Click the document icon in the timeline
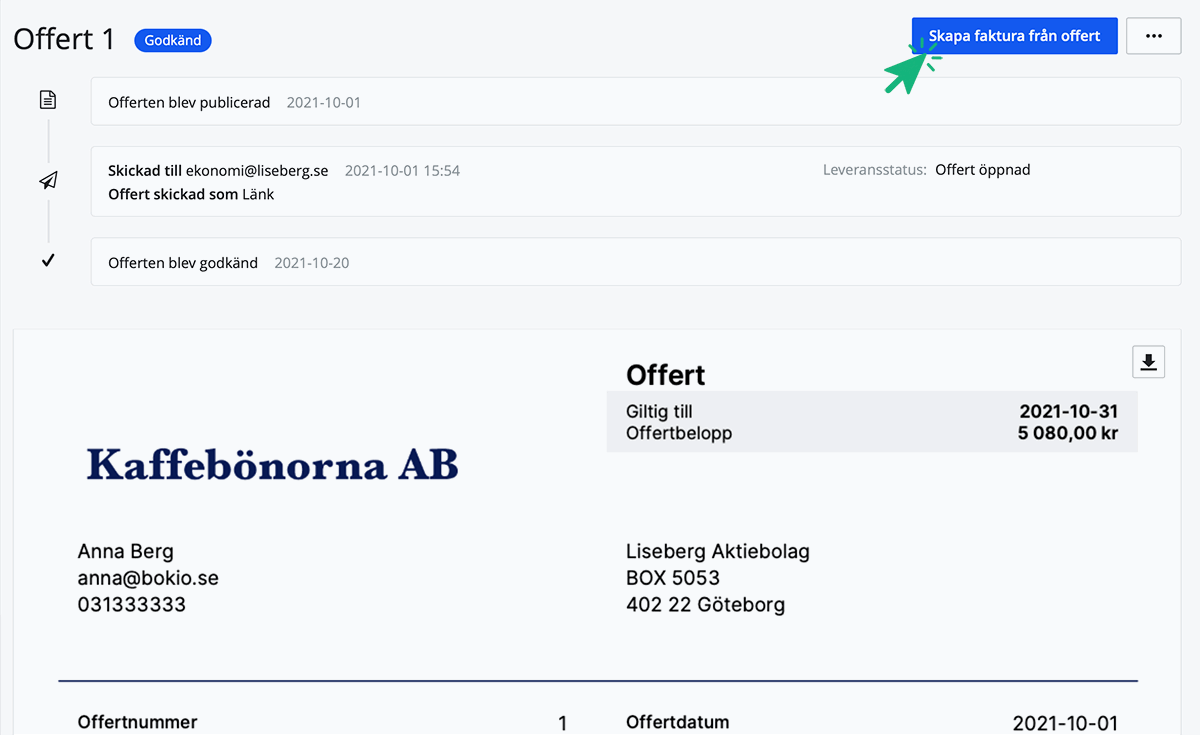Image resolution: width=1200 pixels, height=735 pixels. coord(48,100)
